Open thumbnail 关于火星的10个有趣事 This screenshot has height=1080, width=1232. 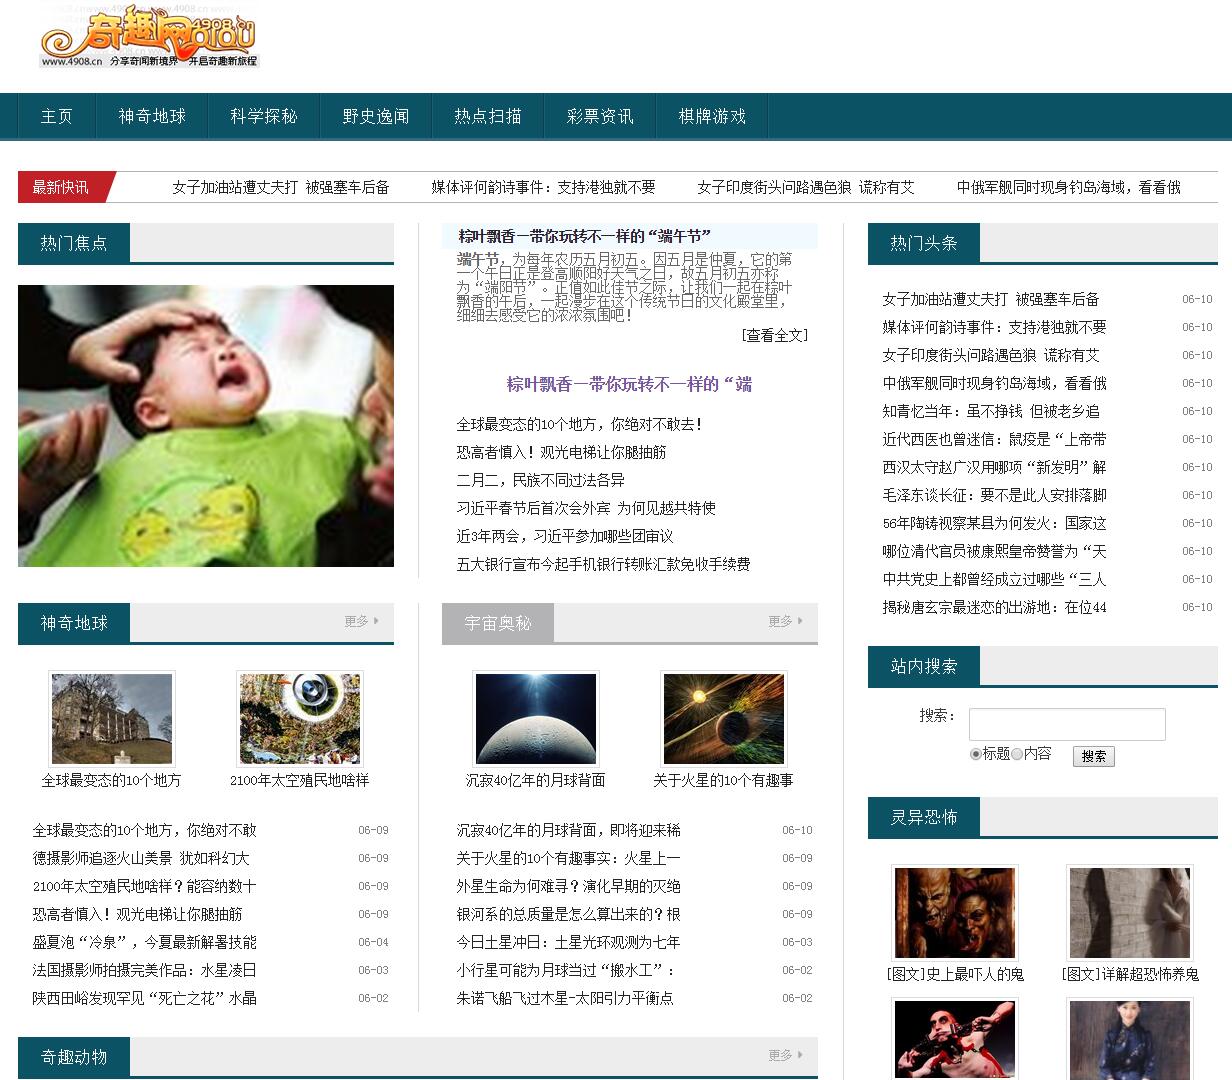(724, 718)
